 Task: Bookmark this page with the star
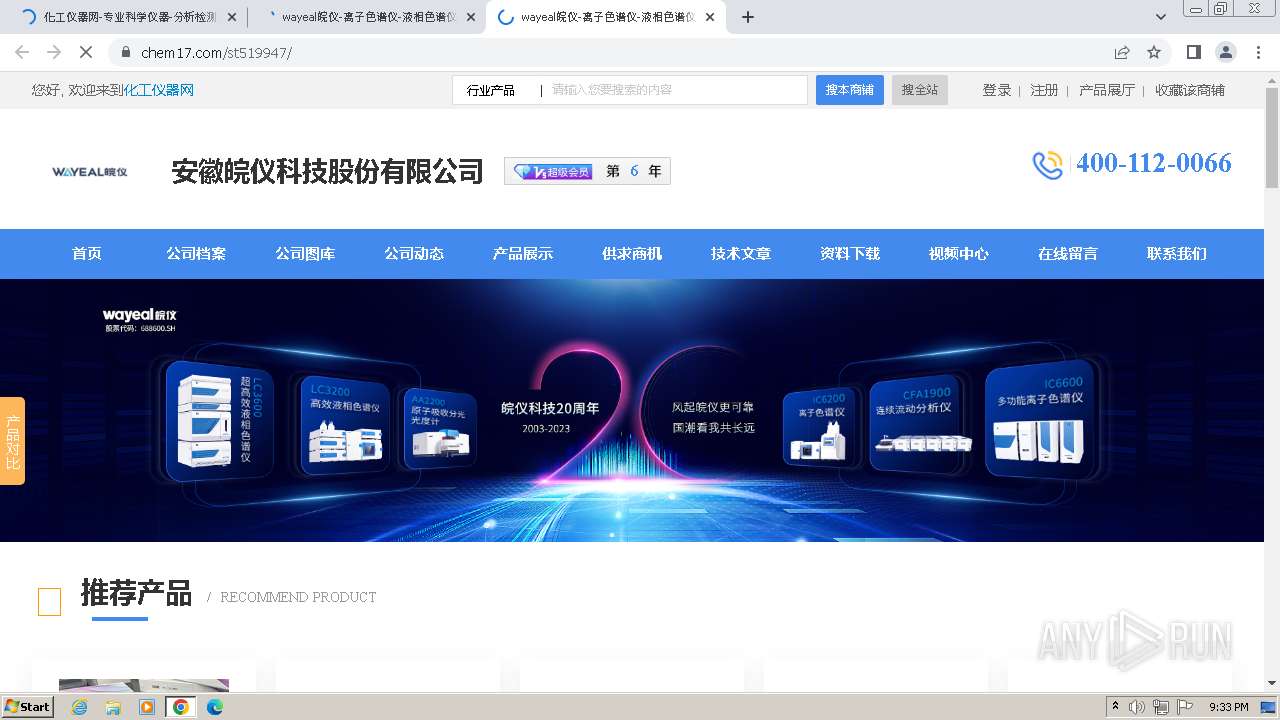click(1154, 52)
